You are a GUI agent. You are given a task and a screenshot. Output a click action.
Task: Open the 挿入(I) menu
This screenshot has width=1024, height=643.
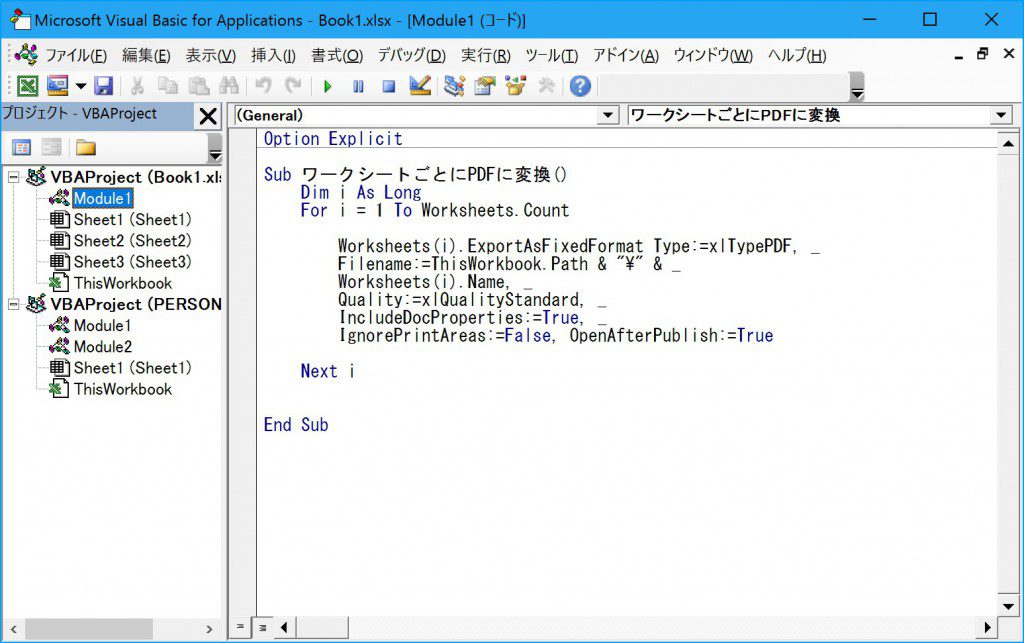click(273, 55)
